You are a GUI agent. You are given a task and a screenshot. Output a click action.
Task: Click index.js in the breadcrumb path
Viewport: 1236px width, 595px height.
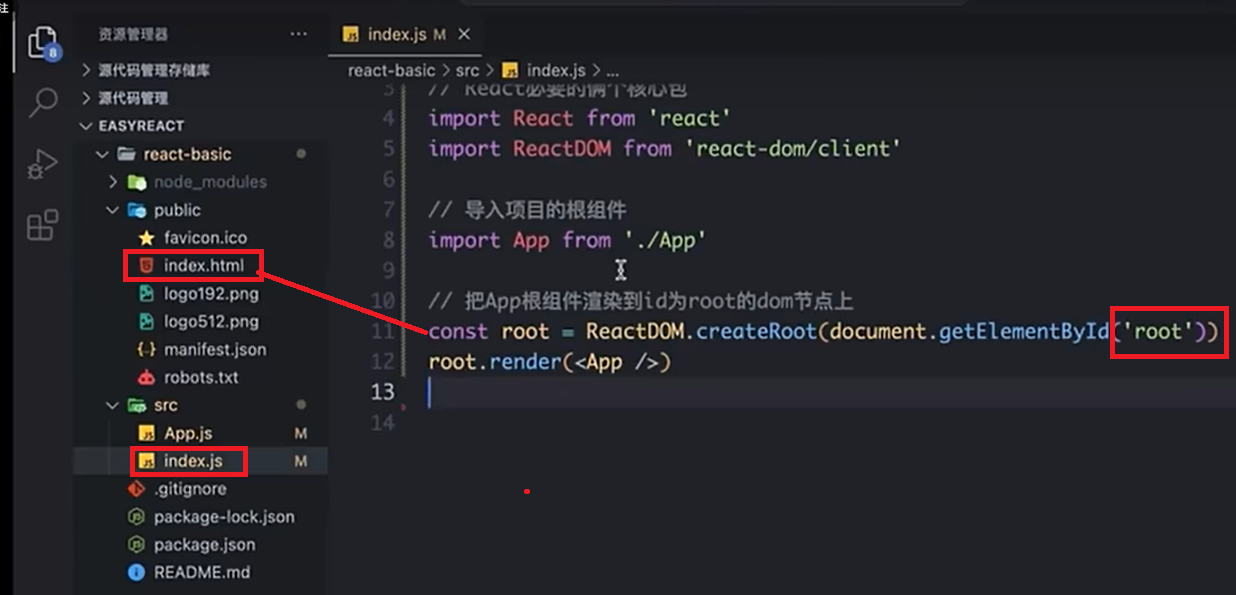tap(556, 71)
